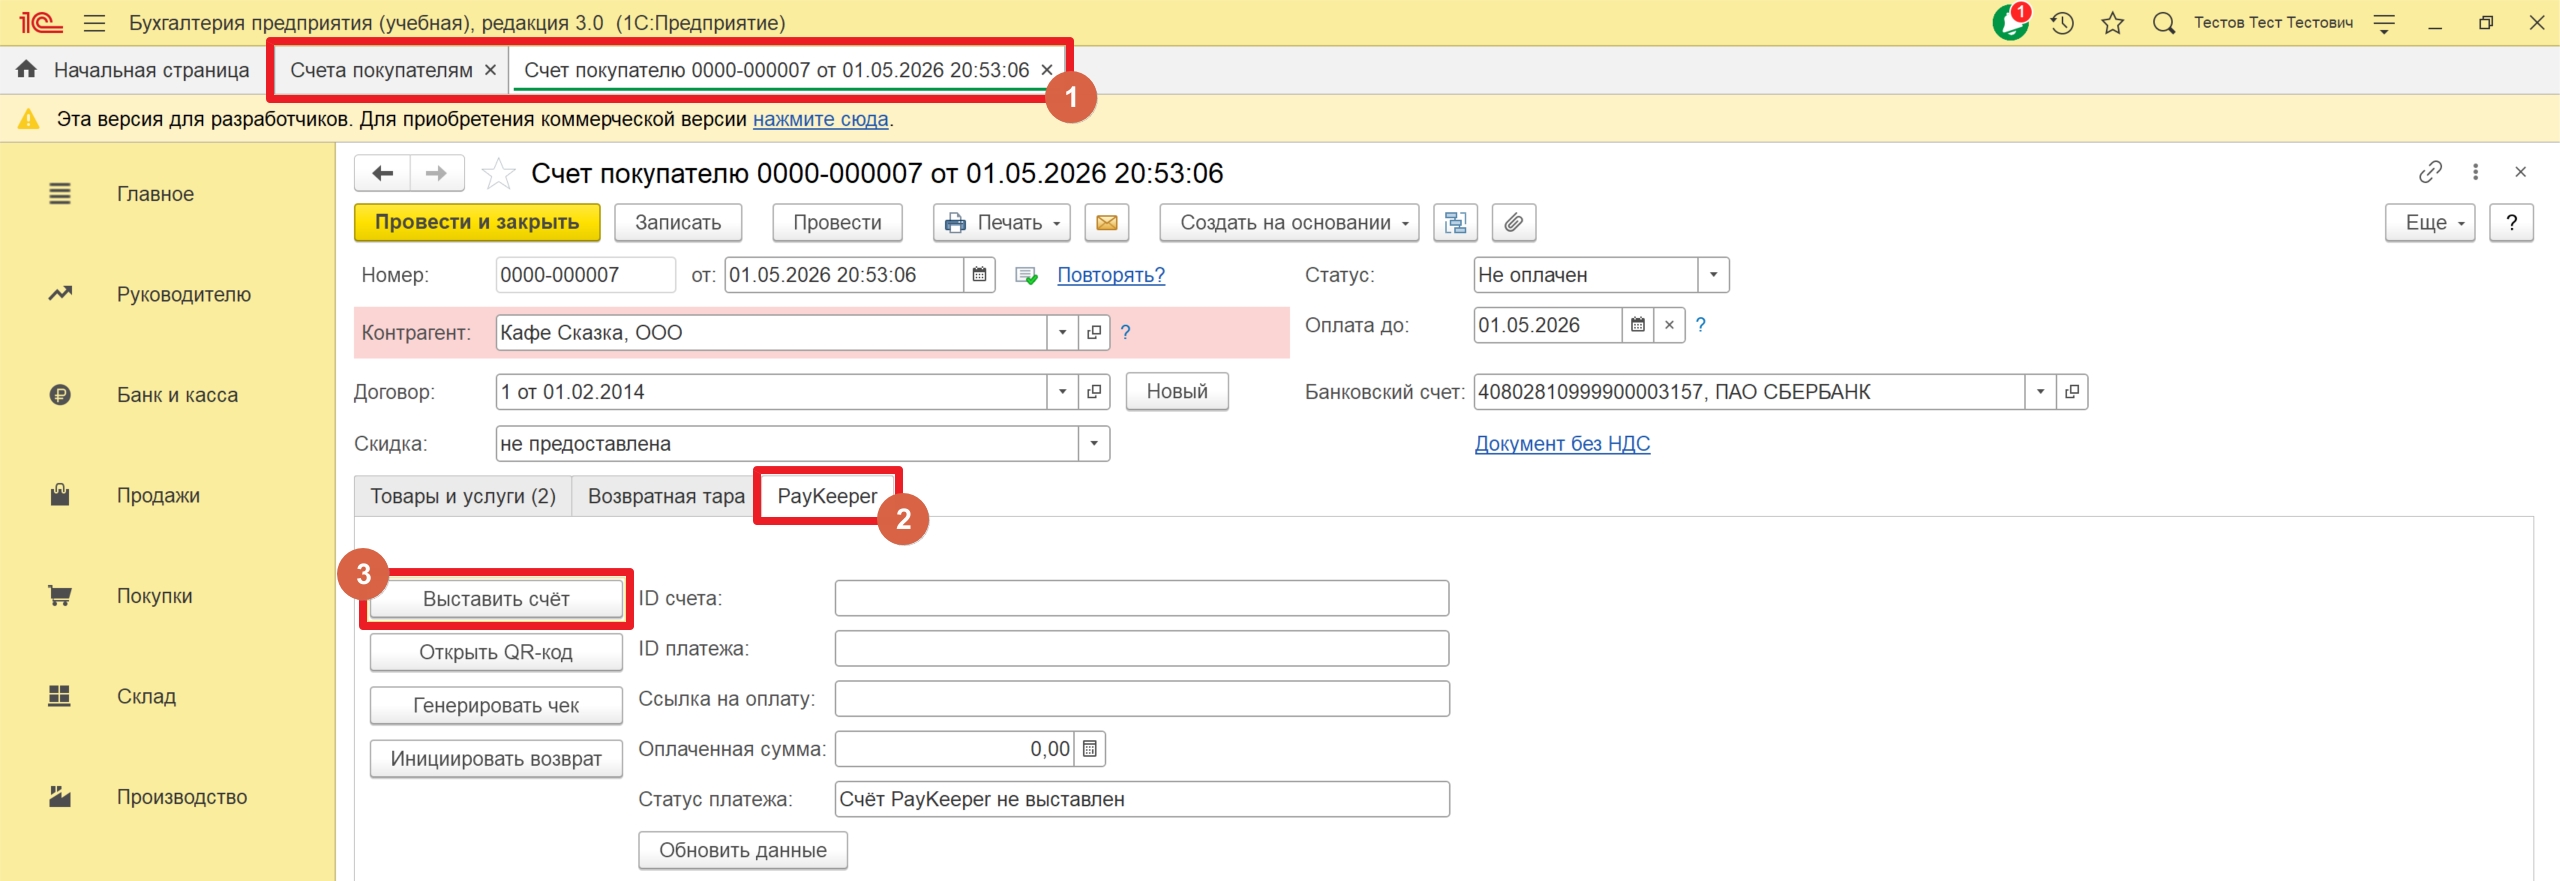Clear the Оплата до date field
This screenshot has width=2560, height=881.
tap(1669, 325)
